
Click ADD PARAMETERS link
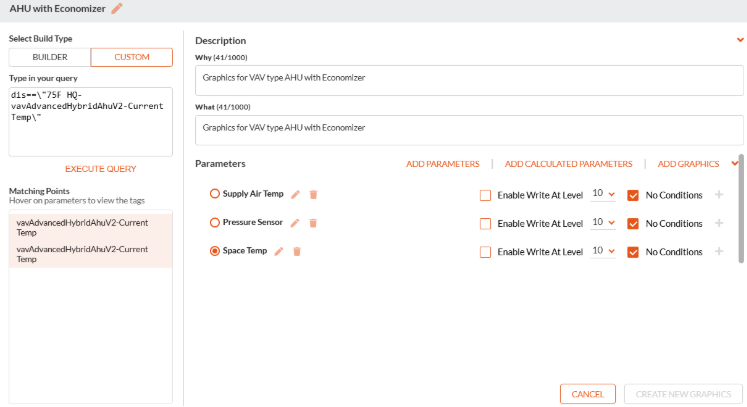click(443, 164)
